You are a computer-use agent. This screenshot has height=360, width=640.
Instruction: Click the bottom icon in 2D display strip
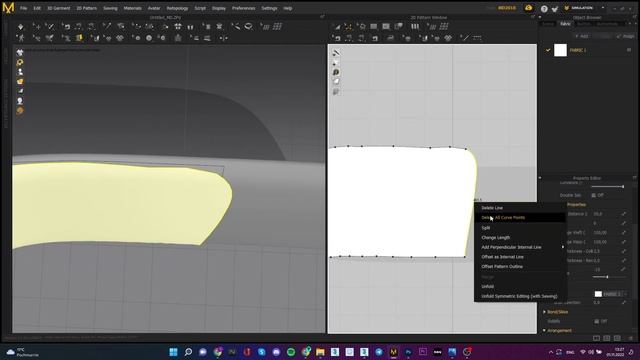pyautogui.click(x=336, y=91)
